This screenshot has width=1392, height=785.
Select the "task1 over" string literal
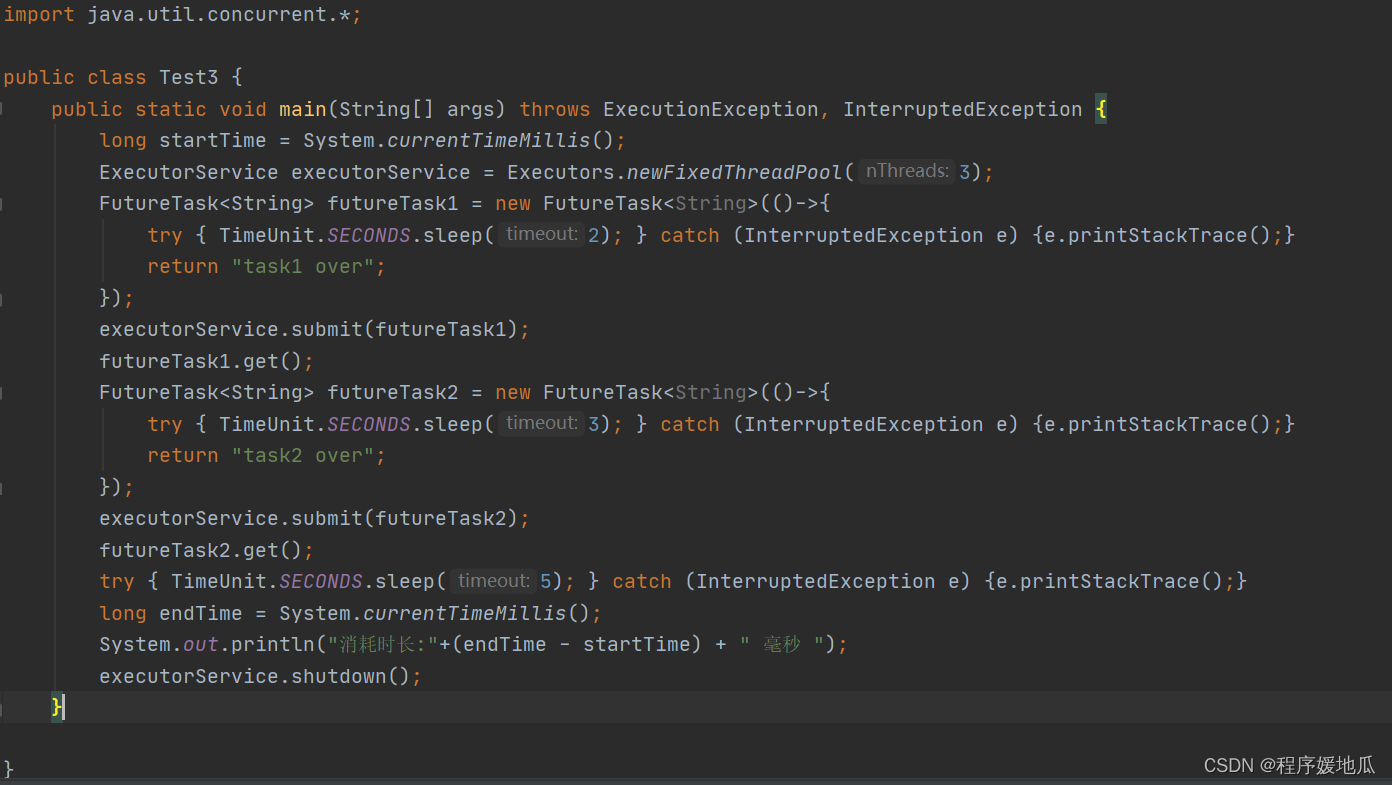point(304,266)
